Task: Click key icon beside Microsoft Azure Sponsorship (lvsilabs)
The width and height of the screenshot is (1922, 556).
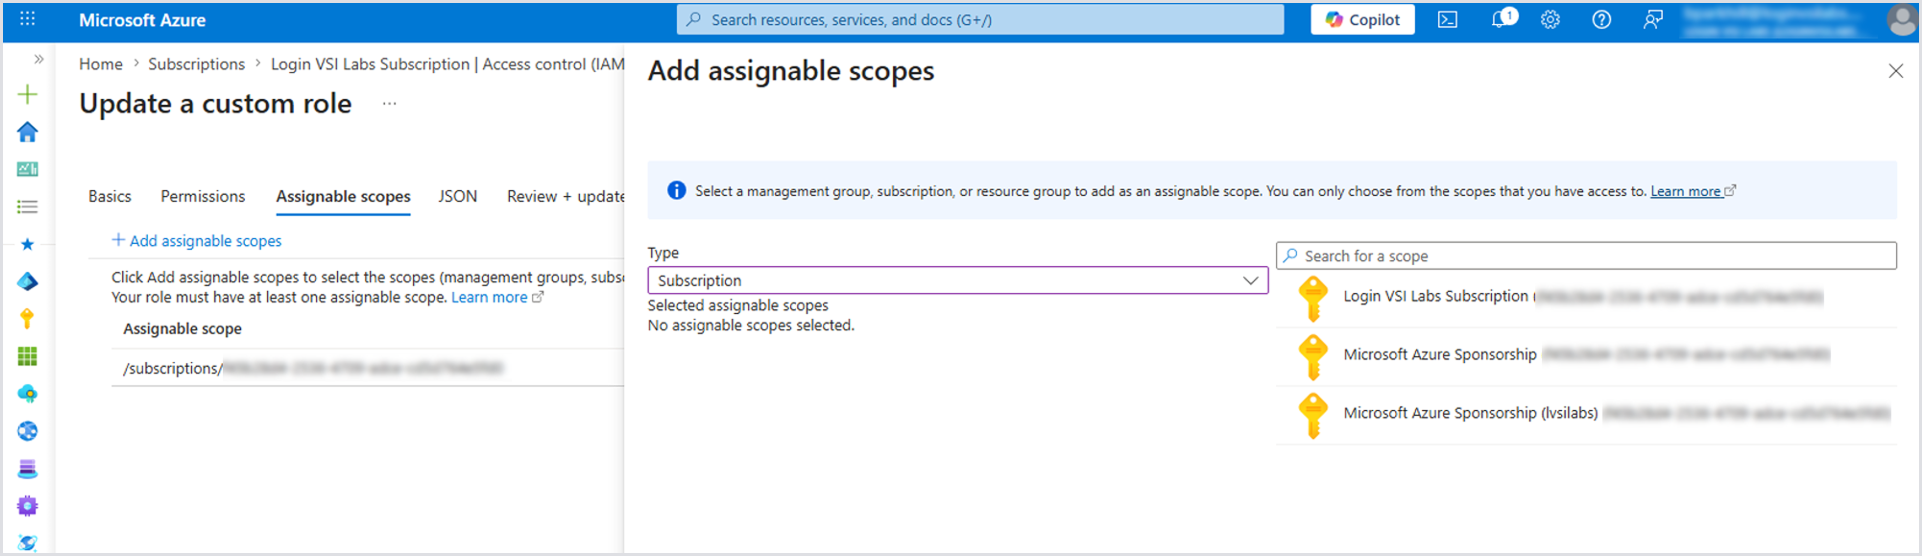Action: pos(1312,415)
